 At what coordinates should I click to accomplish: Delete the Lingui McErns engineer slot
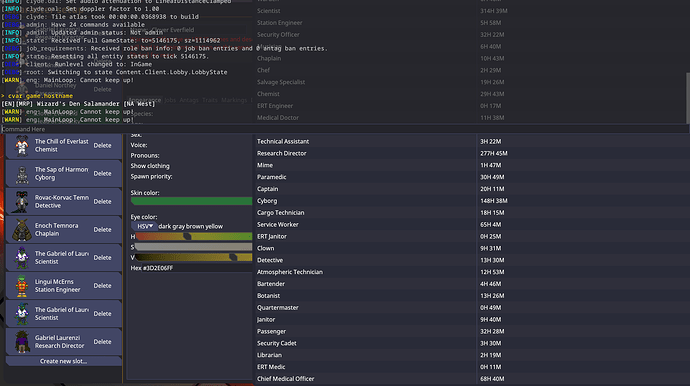[102, 286]
